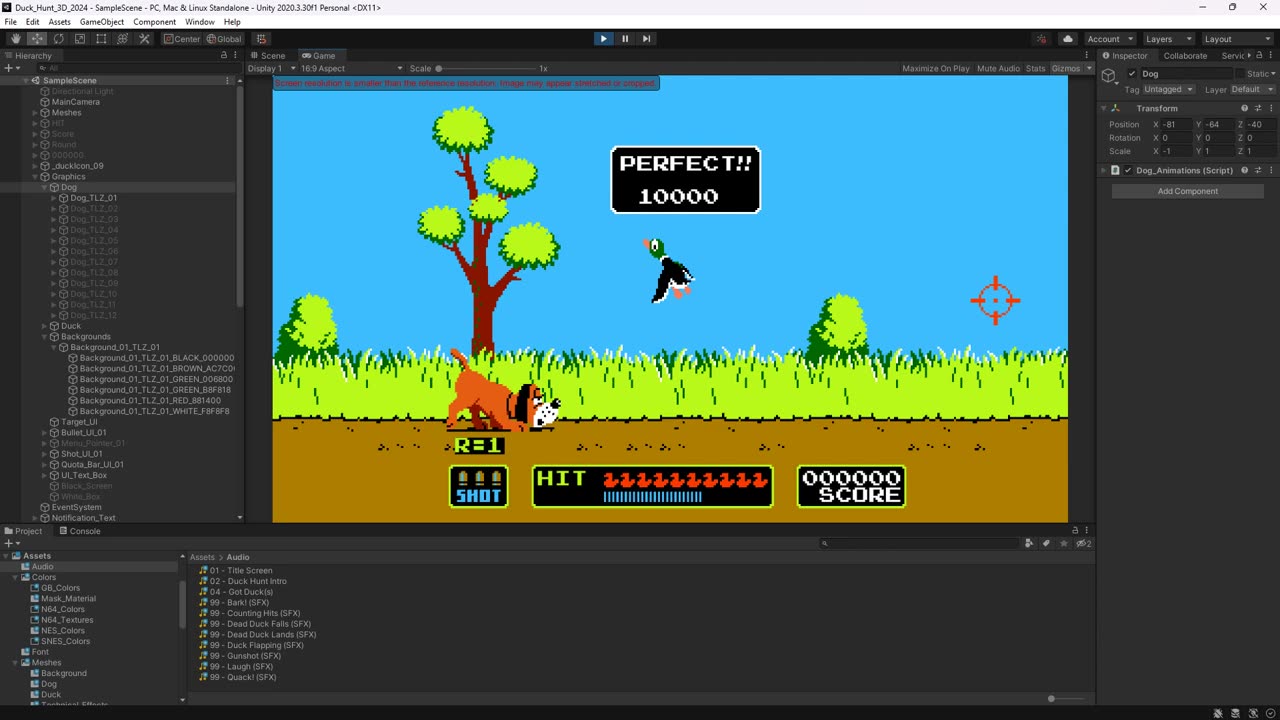Collapse the Transform component
The image size is (1280, 720).
click(1105, 108)
